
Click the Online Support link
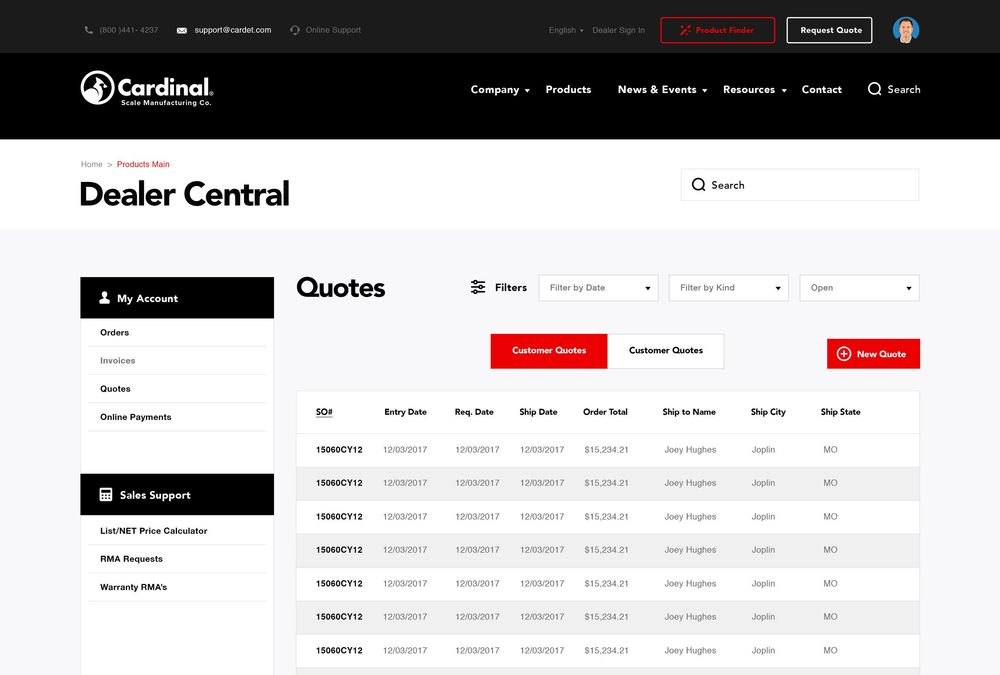(x=333, y=30)
